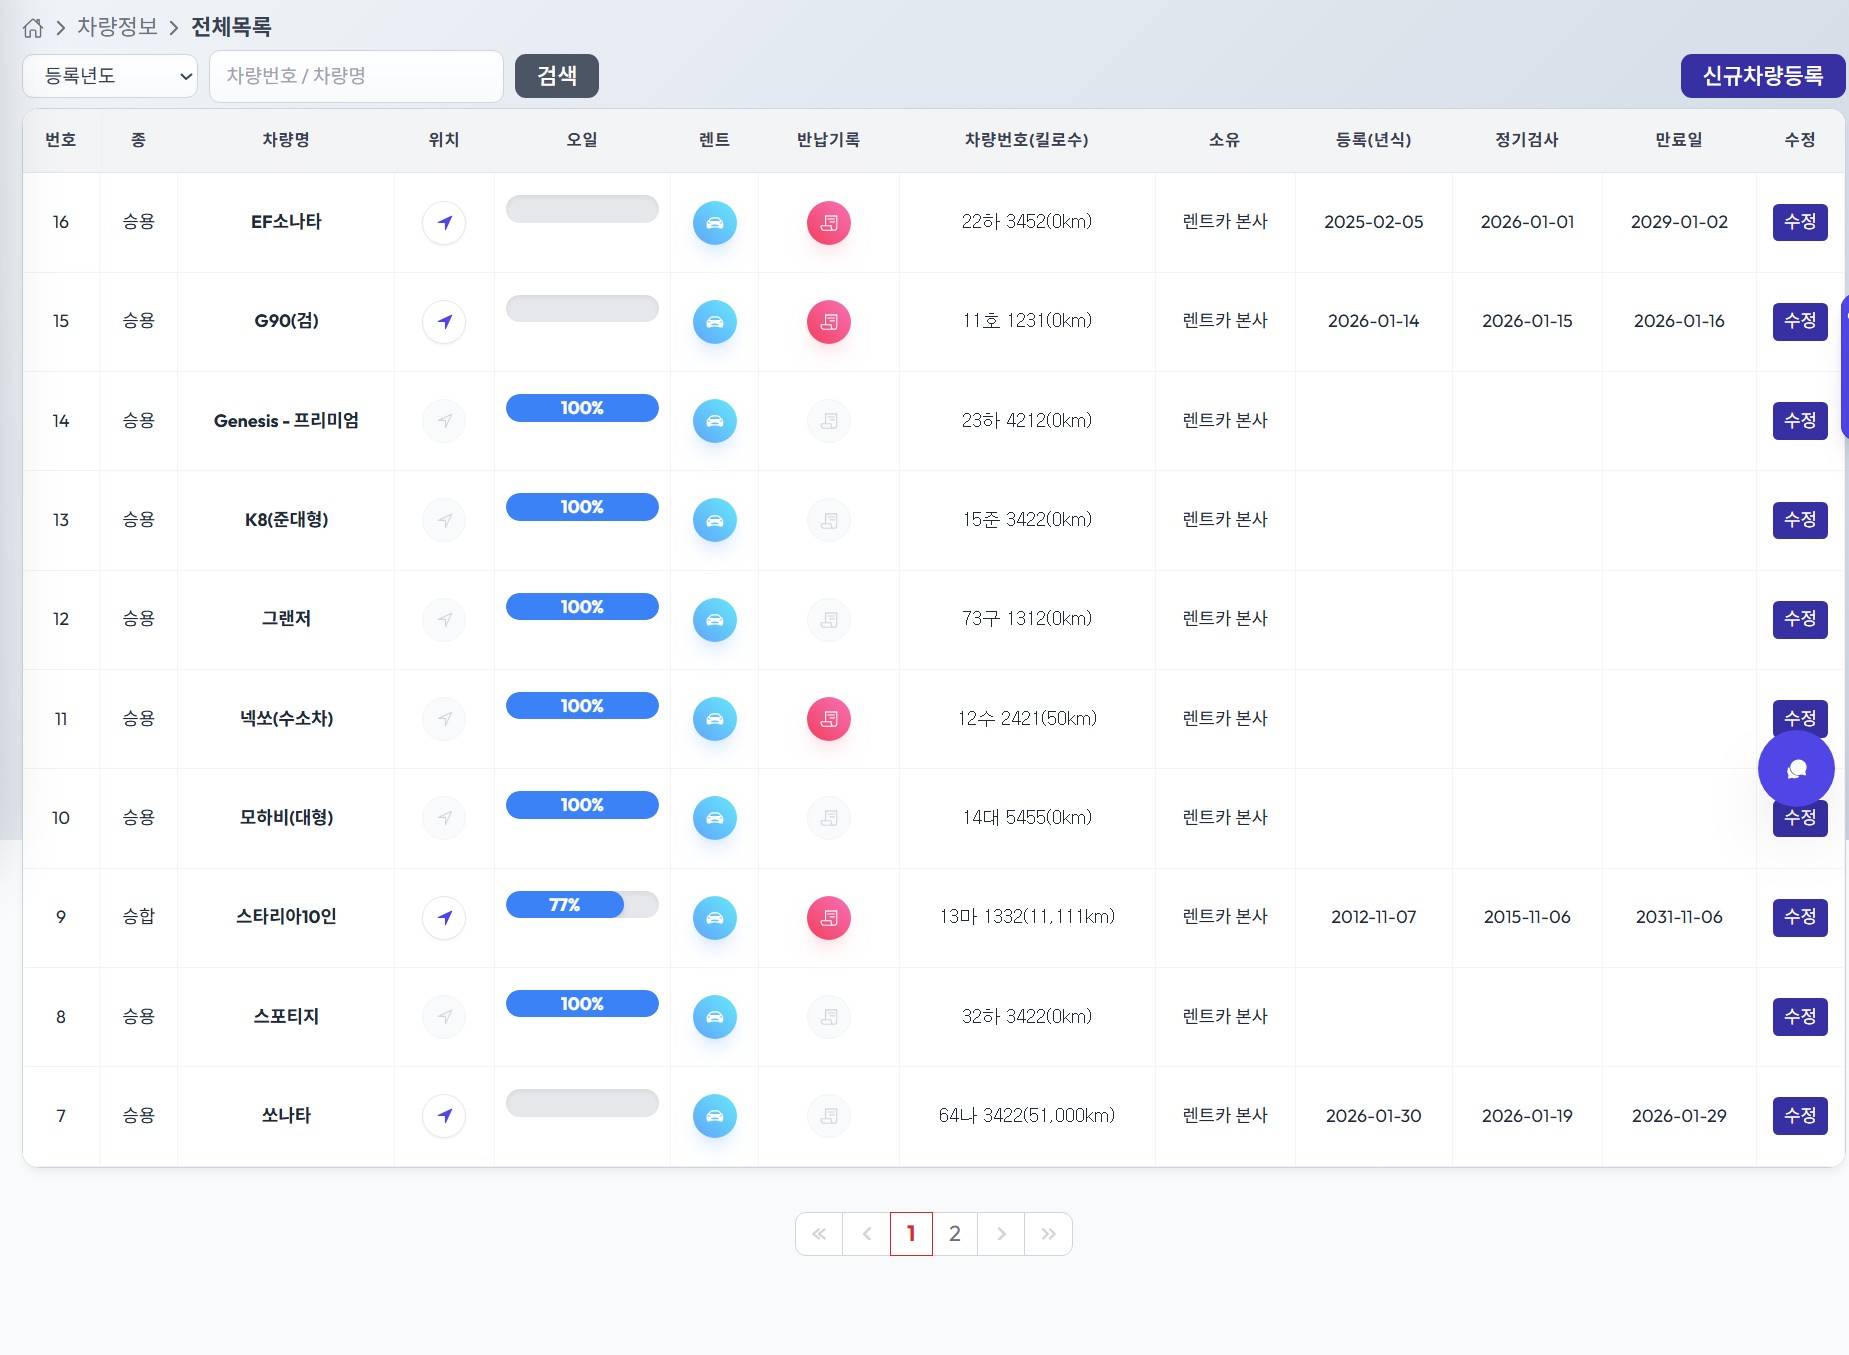Viewport: 1849px width, 1355px height.
Task: Click location arrow for 쏘나타
Action: point(444,1116)
